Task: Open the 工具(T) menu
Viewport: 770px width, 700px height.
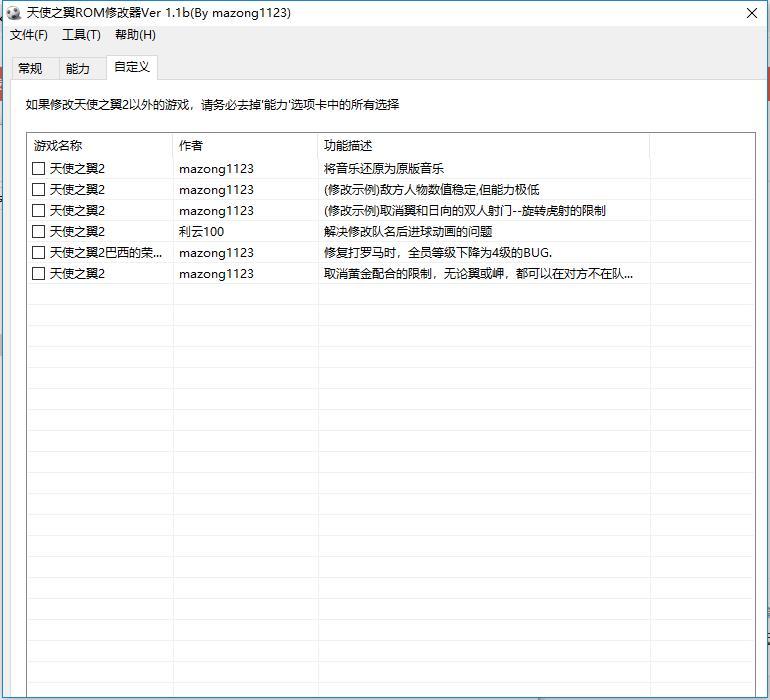Action: [82, 35]
